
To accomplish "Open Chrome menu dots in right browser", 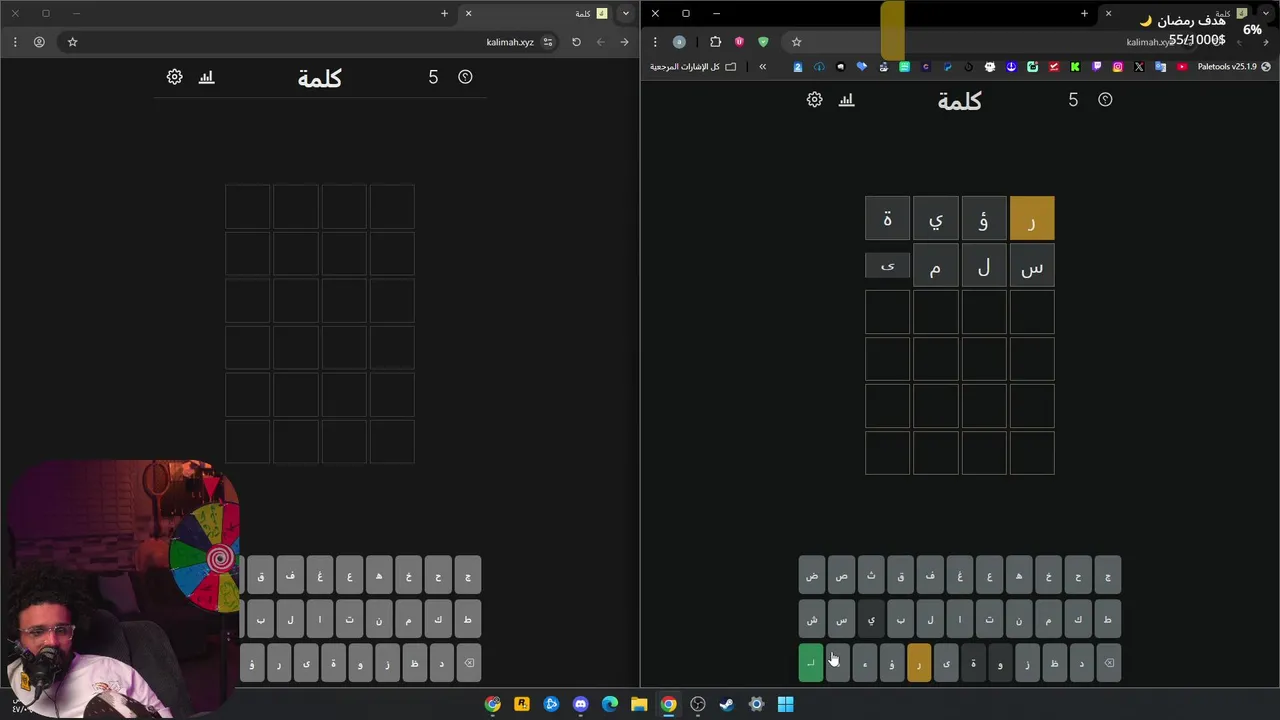I will (655, 42).
